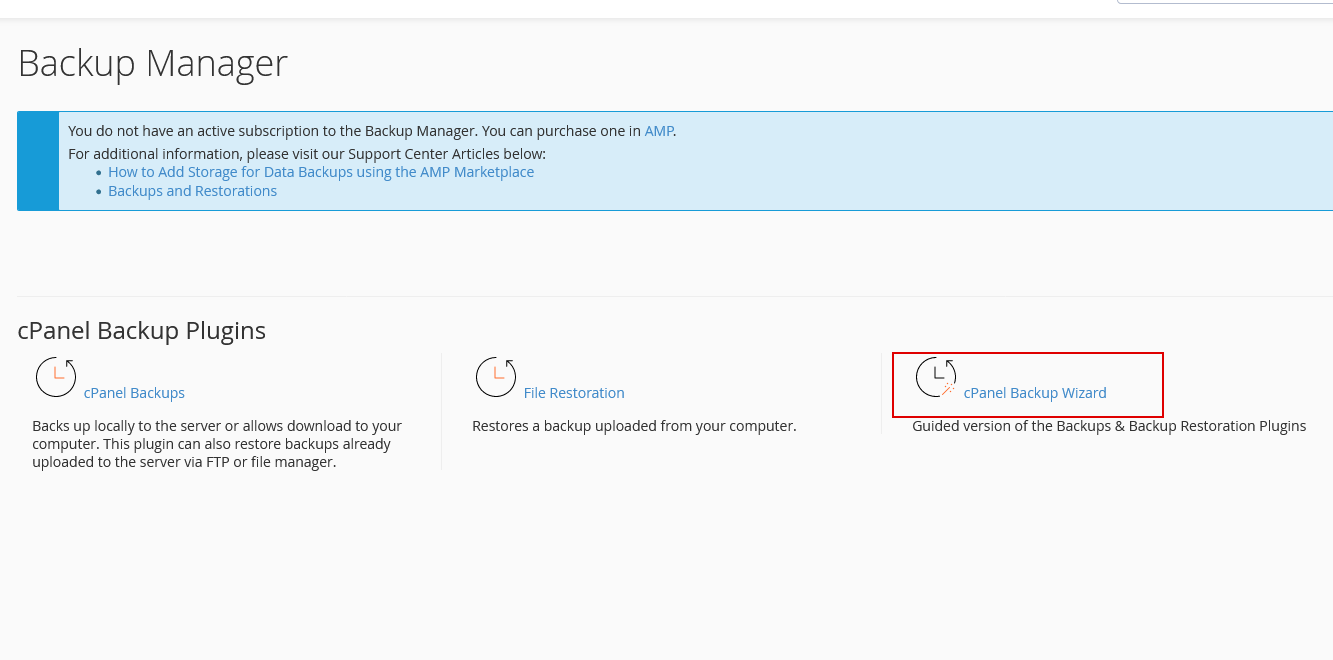Click the 'For additional information' sentence
The height and width of the screenshot is (660, 1333).
point(307,154)
